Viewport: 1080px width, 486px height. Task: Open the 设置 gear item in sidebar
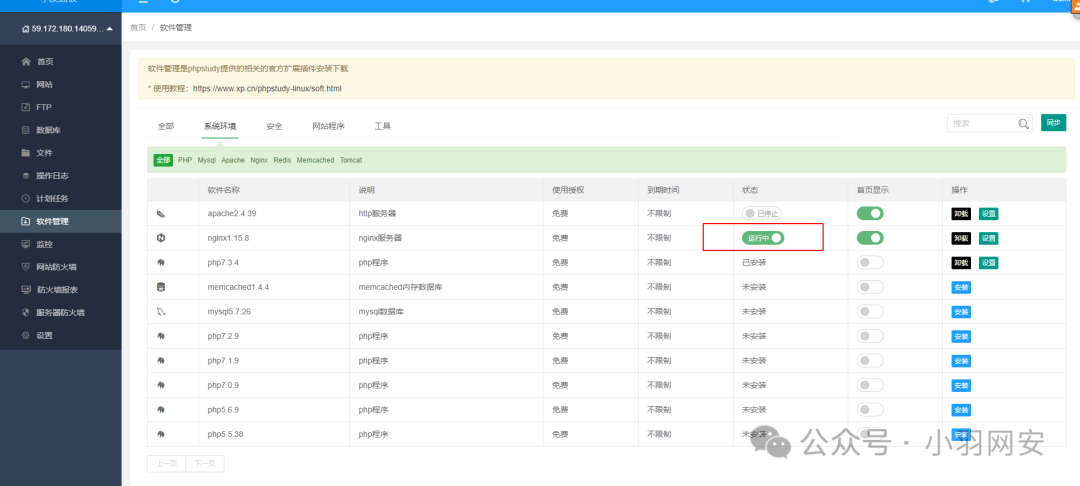click(61, 335)
